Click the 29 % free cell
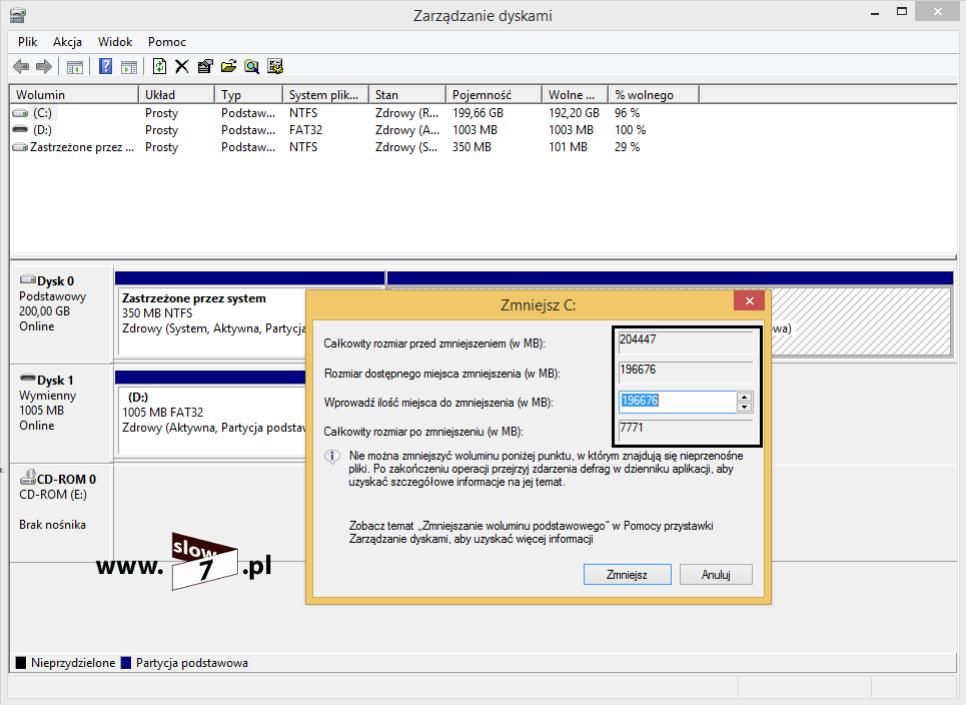The width and height of the screenshot is (966, 705). pos(627,147)
